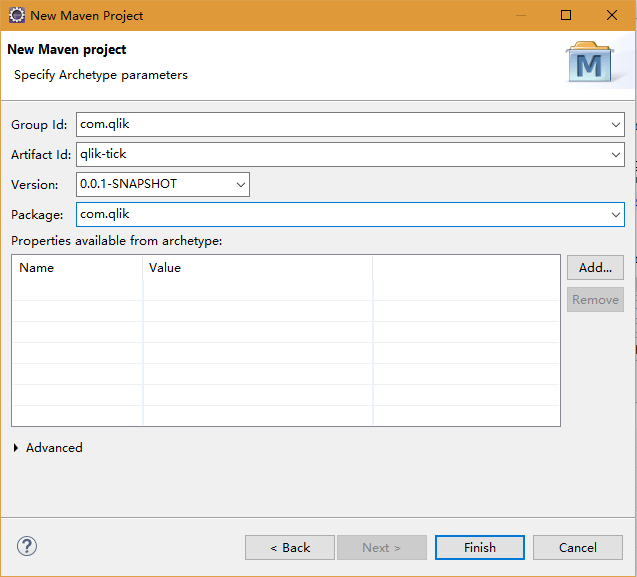
Task: Open the Group Id dropdown arrow
Action: (x=615, y=125)
